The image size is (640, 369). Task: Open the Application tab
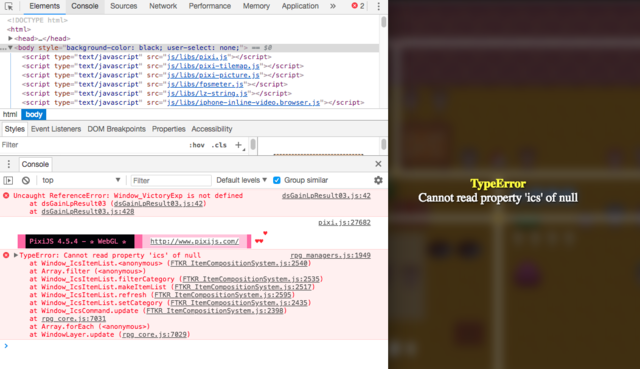[300, 6]
